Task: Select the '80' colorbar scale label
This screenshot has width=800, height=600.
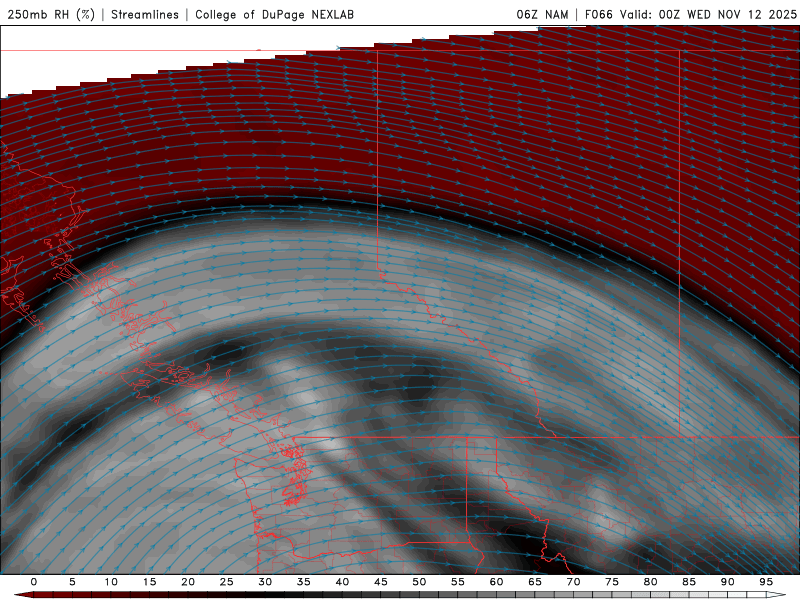Action: tap(651, 582)
